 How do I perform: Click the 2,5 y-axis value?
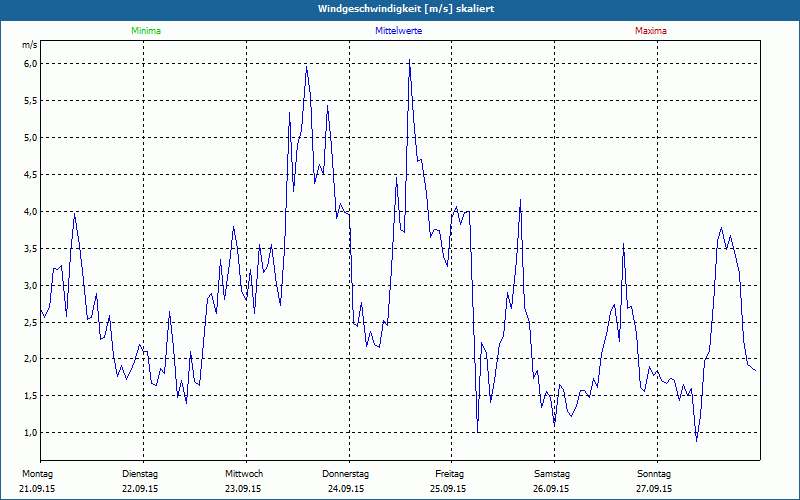point(31,322)
